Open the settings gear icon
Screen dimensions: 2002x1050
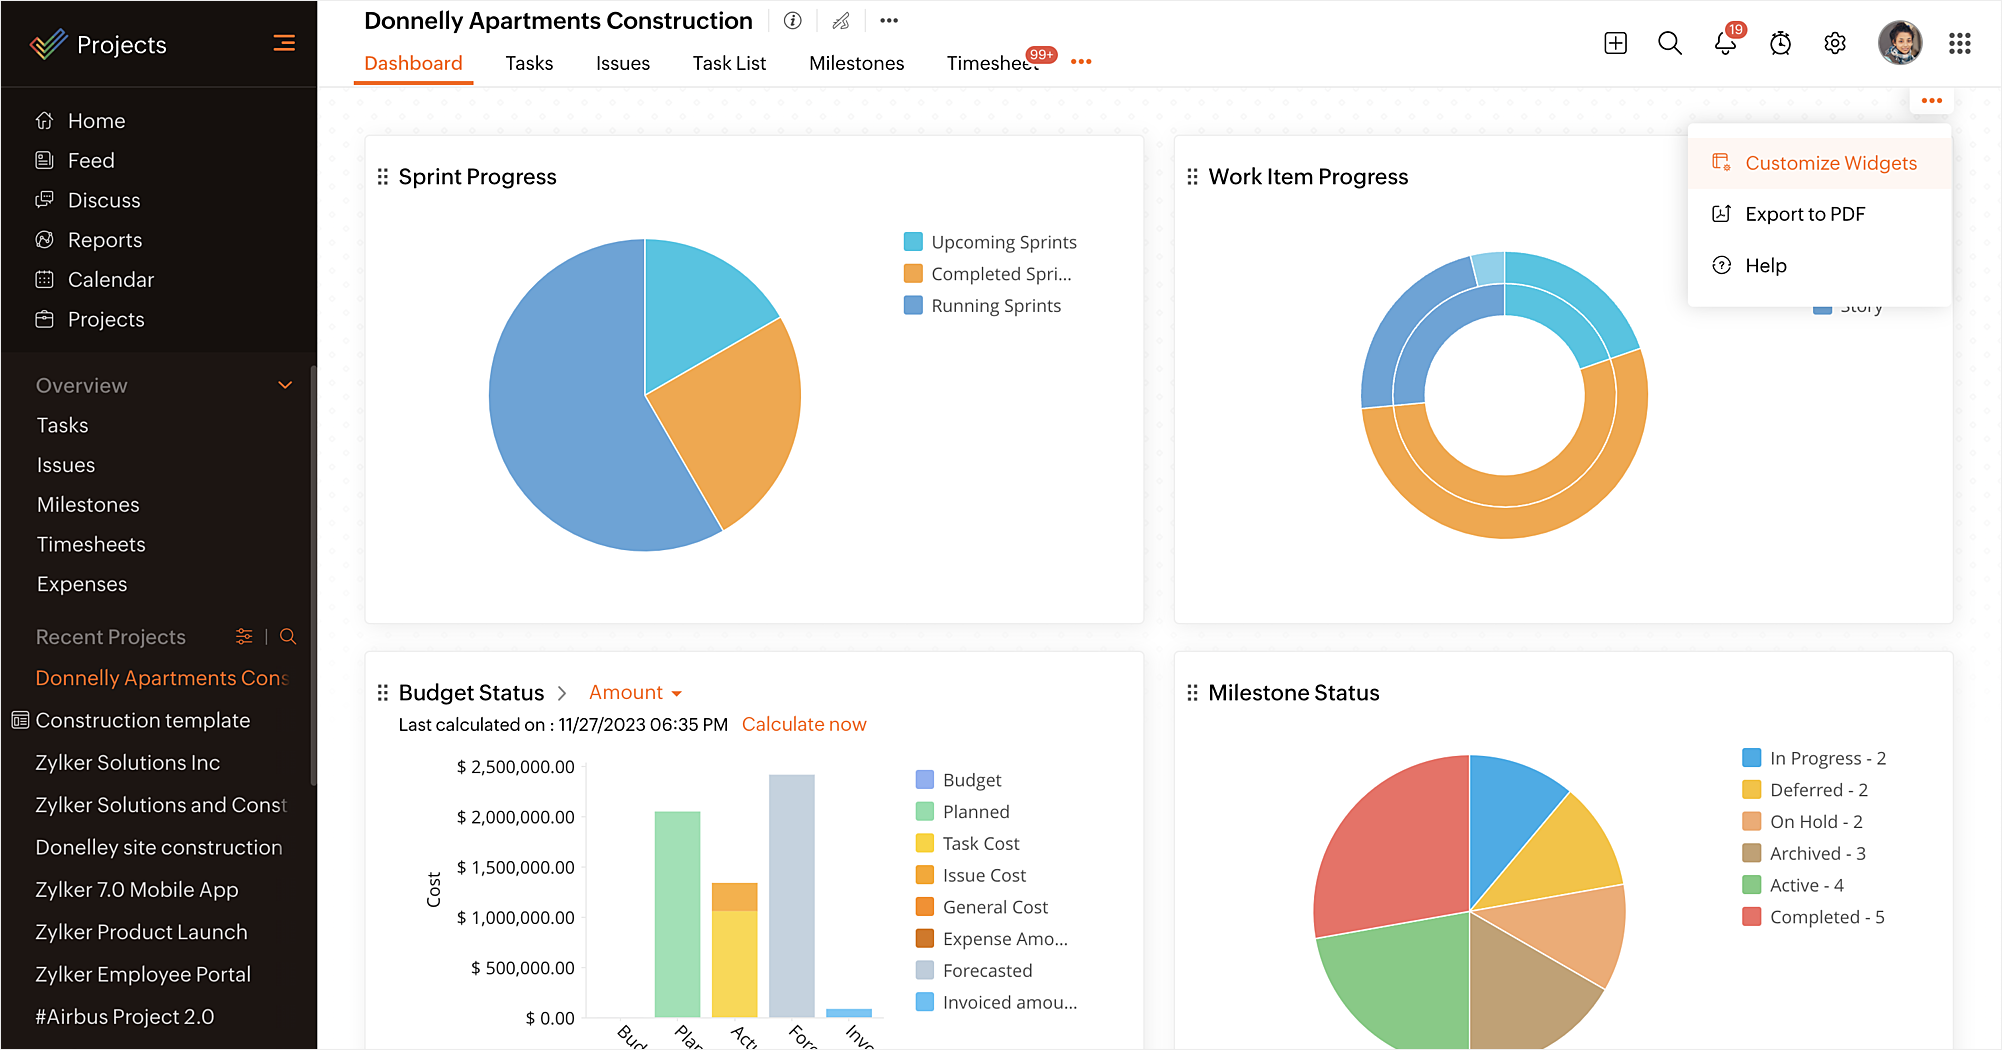pyautogui.click(x=1835, y=43)
